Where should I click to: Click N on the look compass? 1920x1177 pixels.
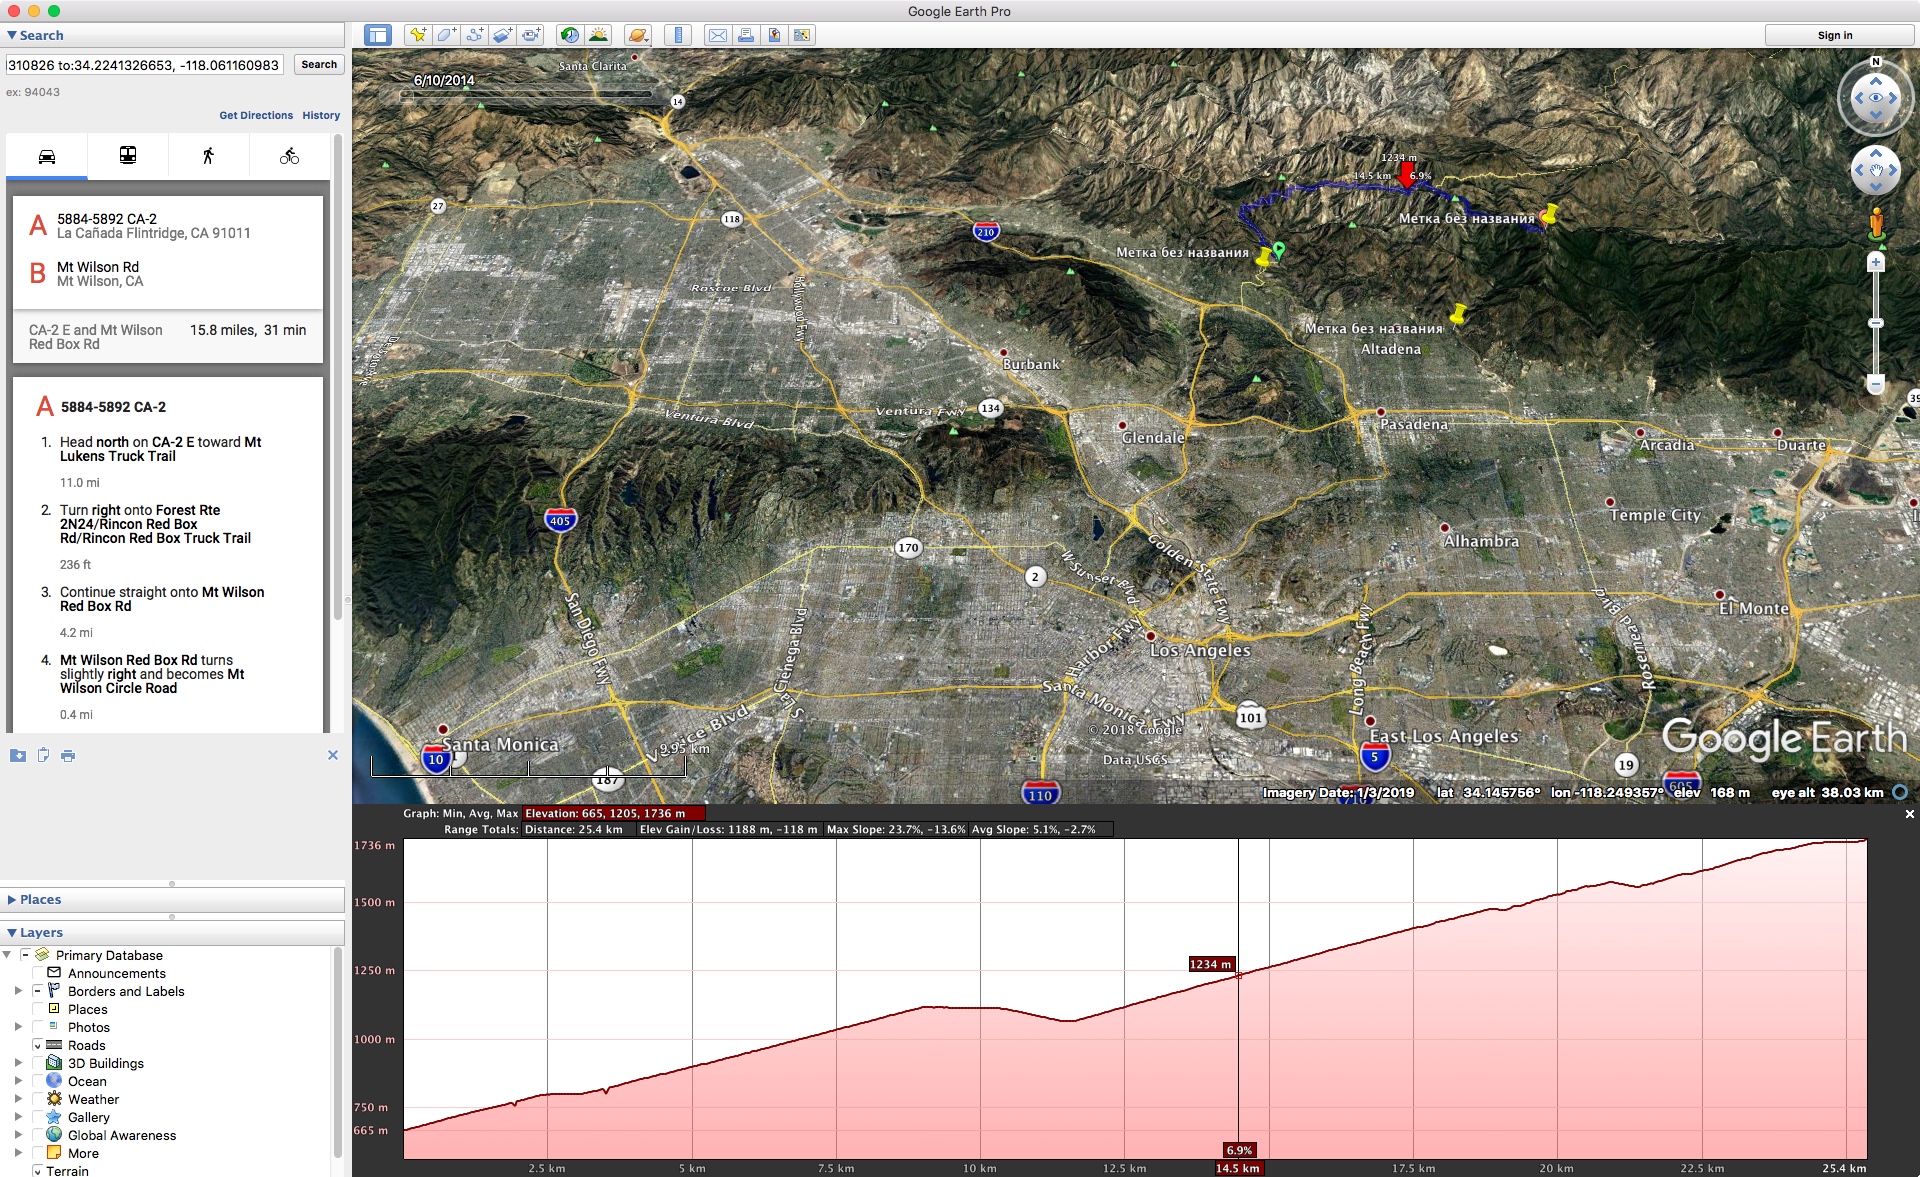coord(1876,62)
